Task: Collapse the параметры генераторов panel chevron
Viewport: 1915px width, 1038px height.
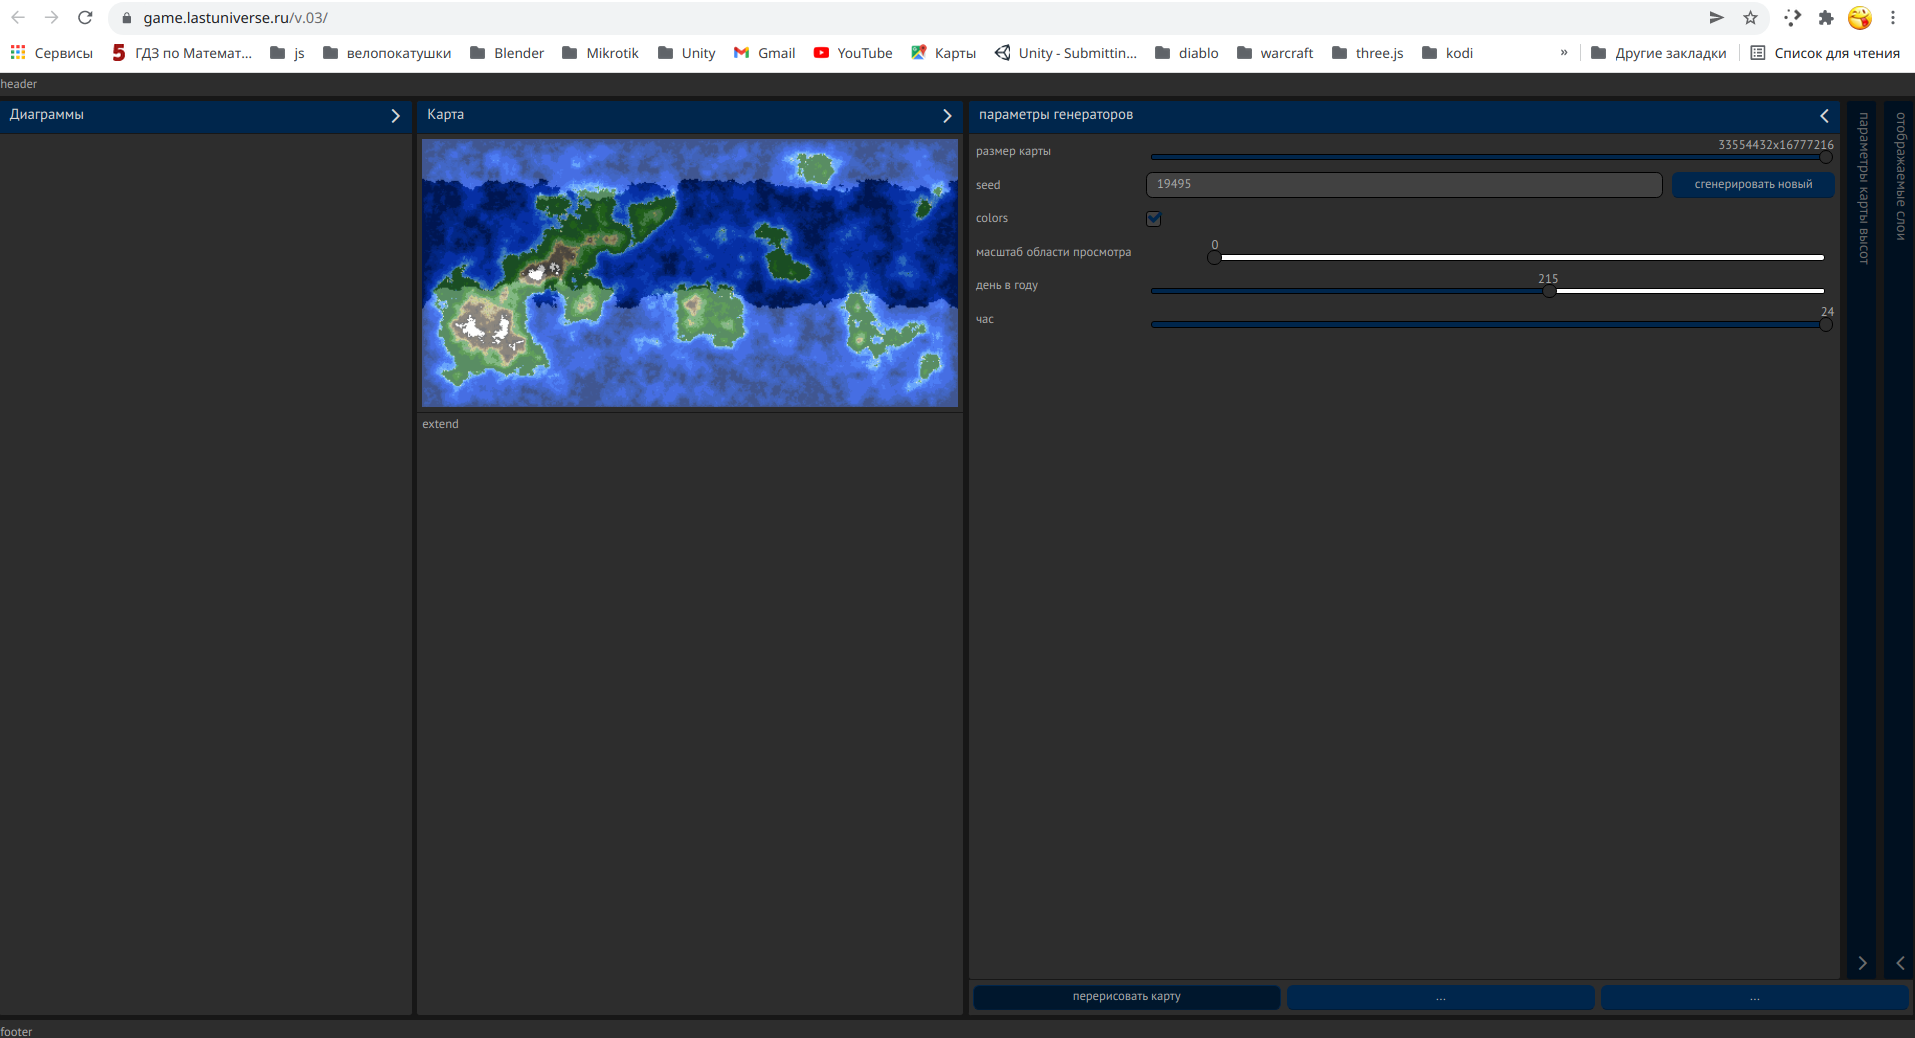Action: [x=1824, y=116]
